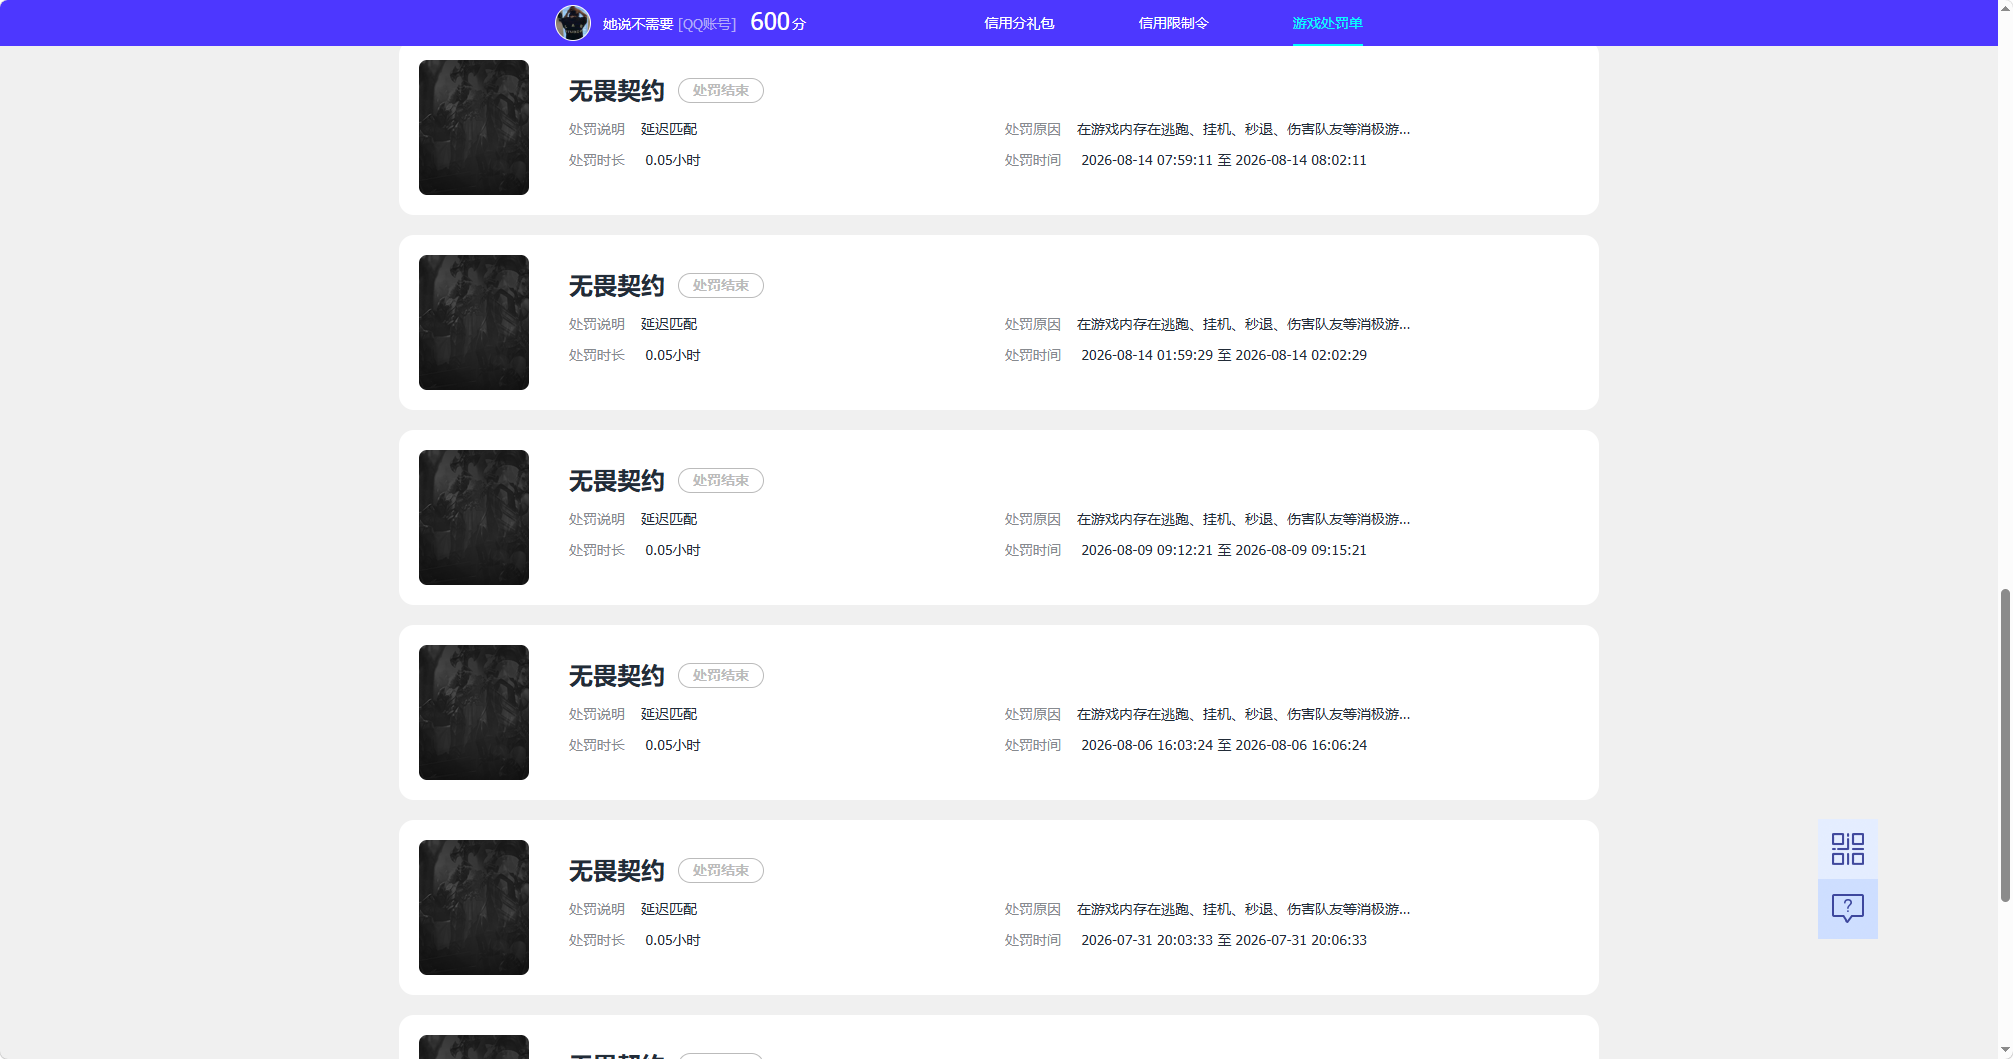Click the 无畏契约 title on the 2026-08-06 card

coord(617,676)
